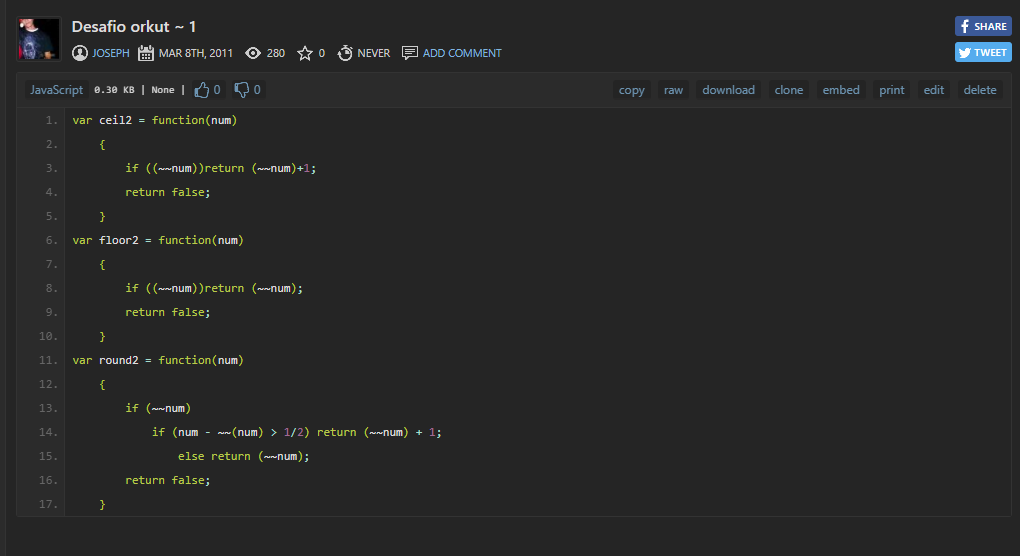The height and width of the screenshot is (556, 1020).
Task: Click "if (~~num)" on line 13
Action: (158, 408)
